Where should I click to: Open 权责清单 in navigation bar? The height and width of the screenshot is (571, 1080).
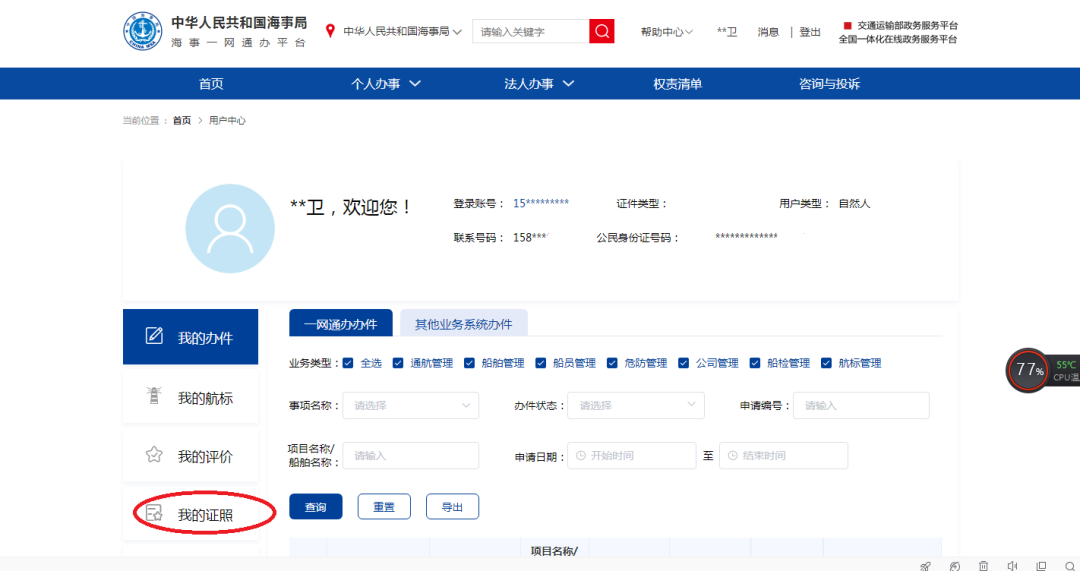pos(678,84)
